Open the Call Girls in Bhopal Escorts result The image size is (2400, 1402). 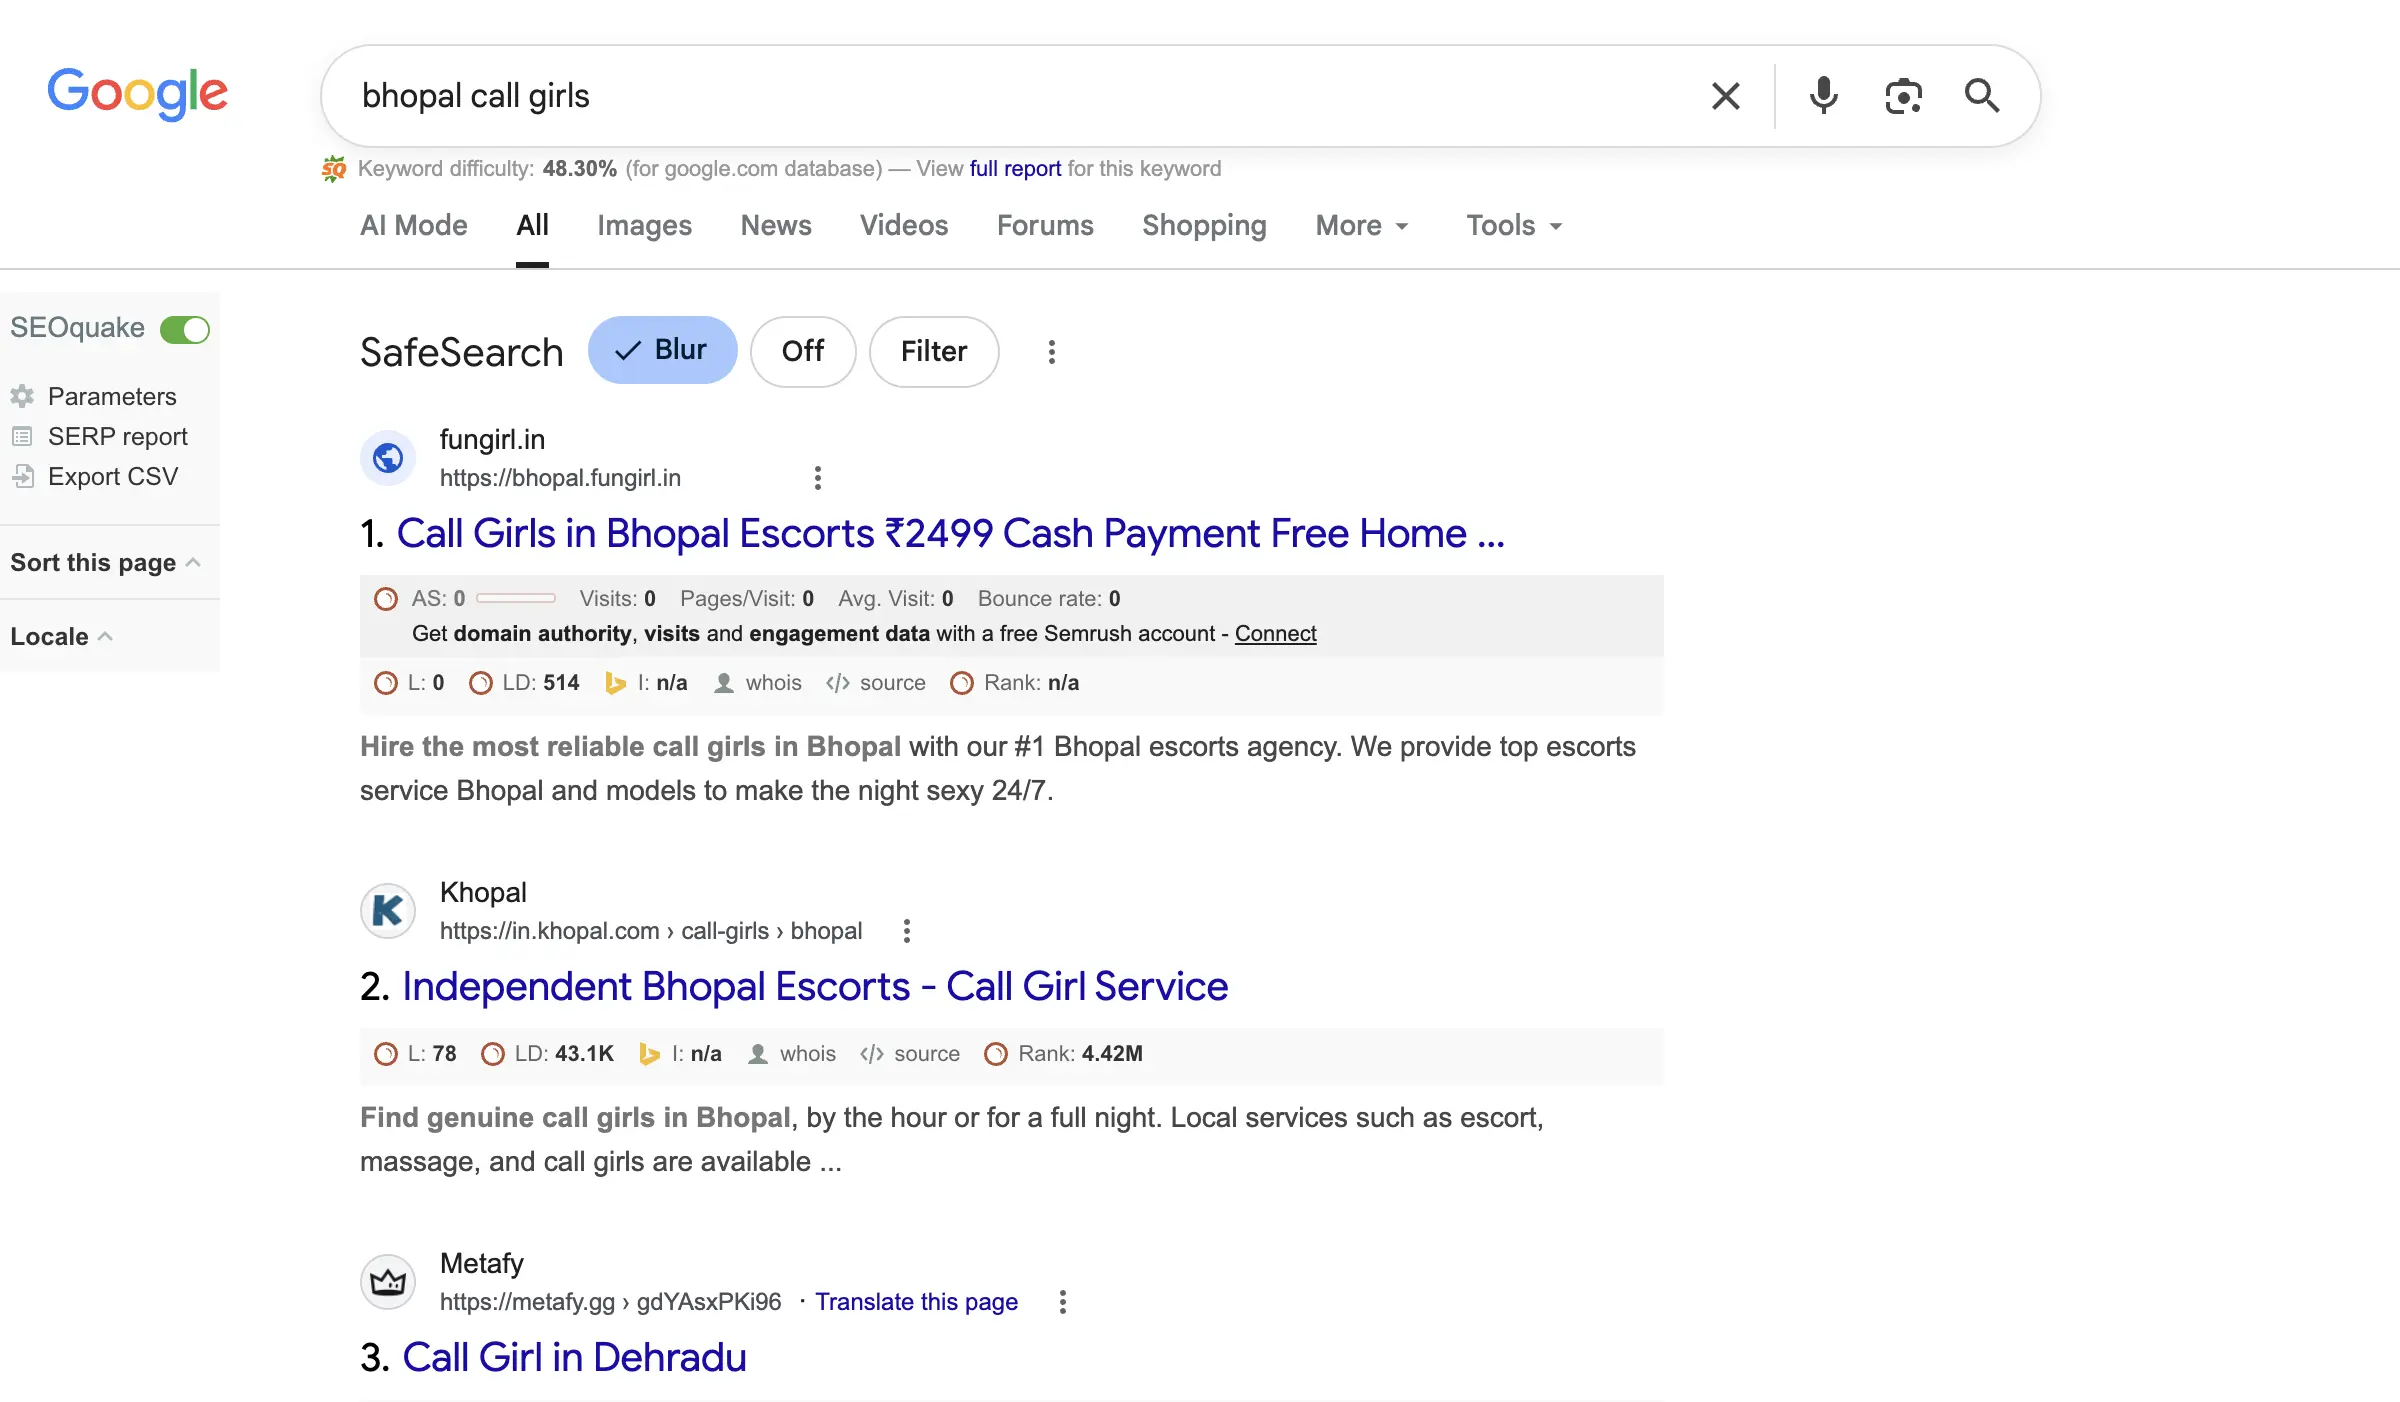[x=951, y=534]
